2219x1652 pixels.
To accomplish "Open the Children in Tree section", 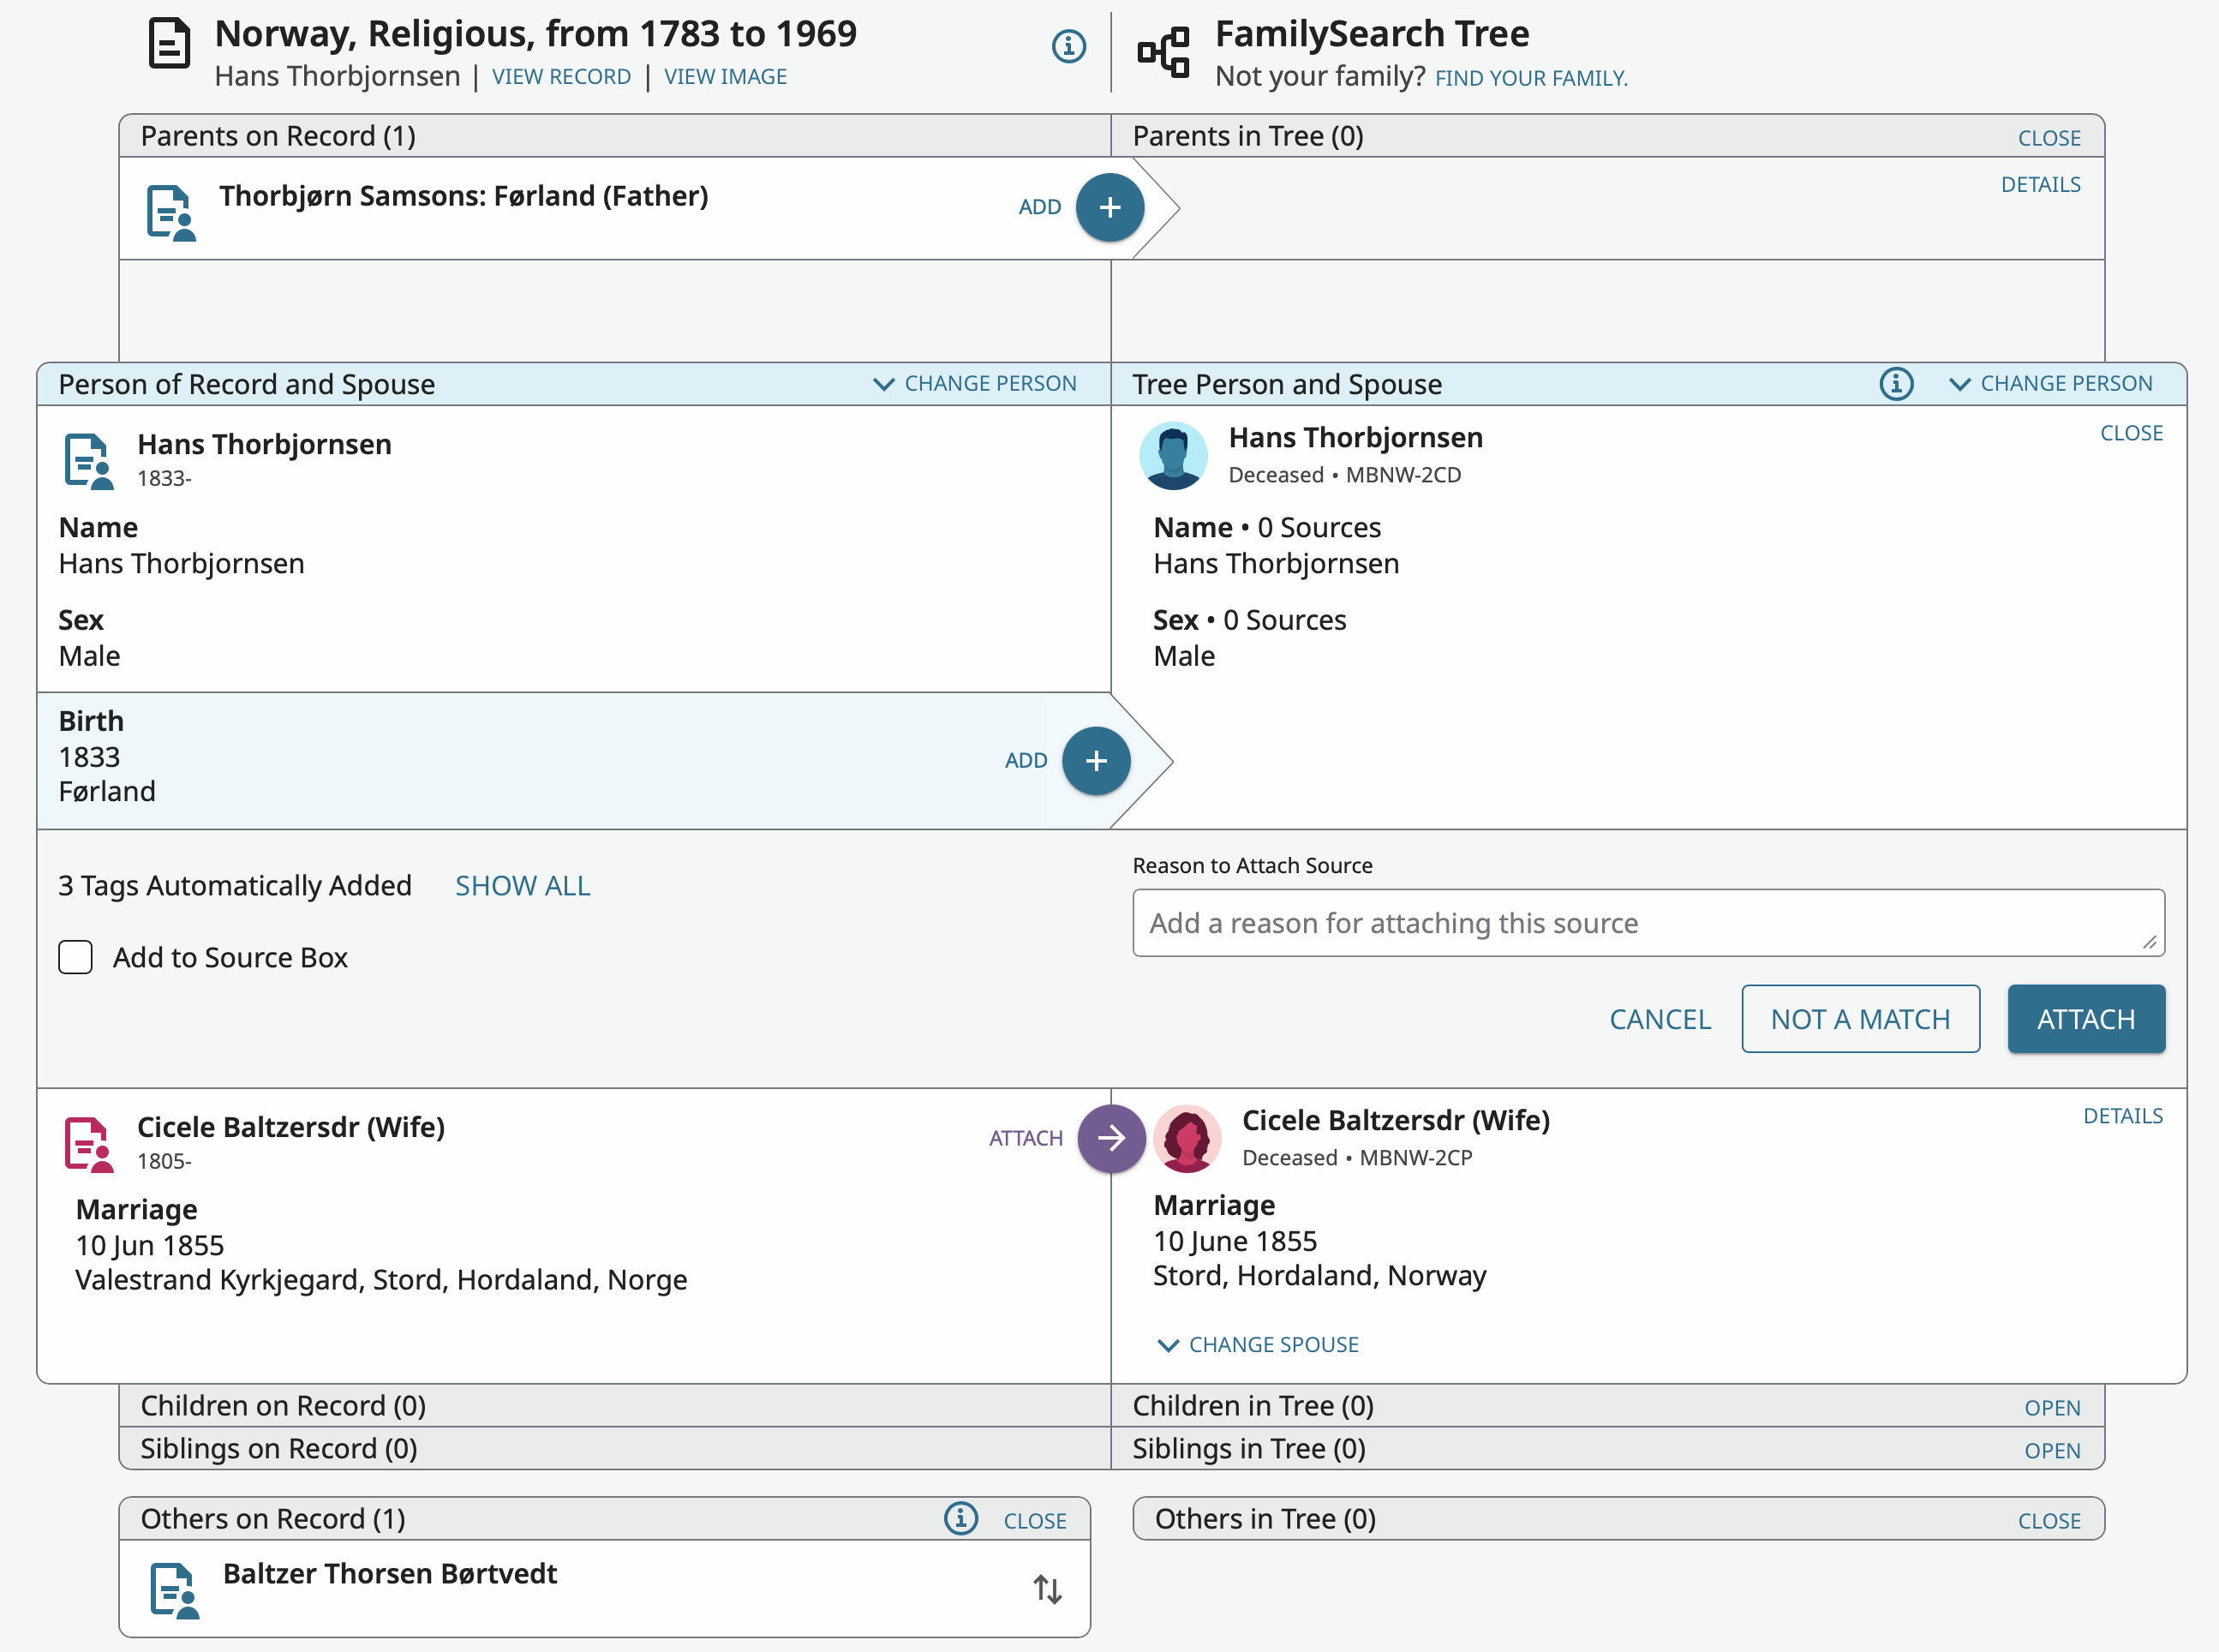I will 2051,1407.
